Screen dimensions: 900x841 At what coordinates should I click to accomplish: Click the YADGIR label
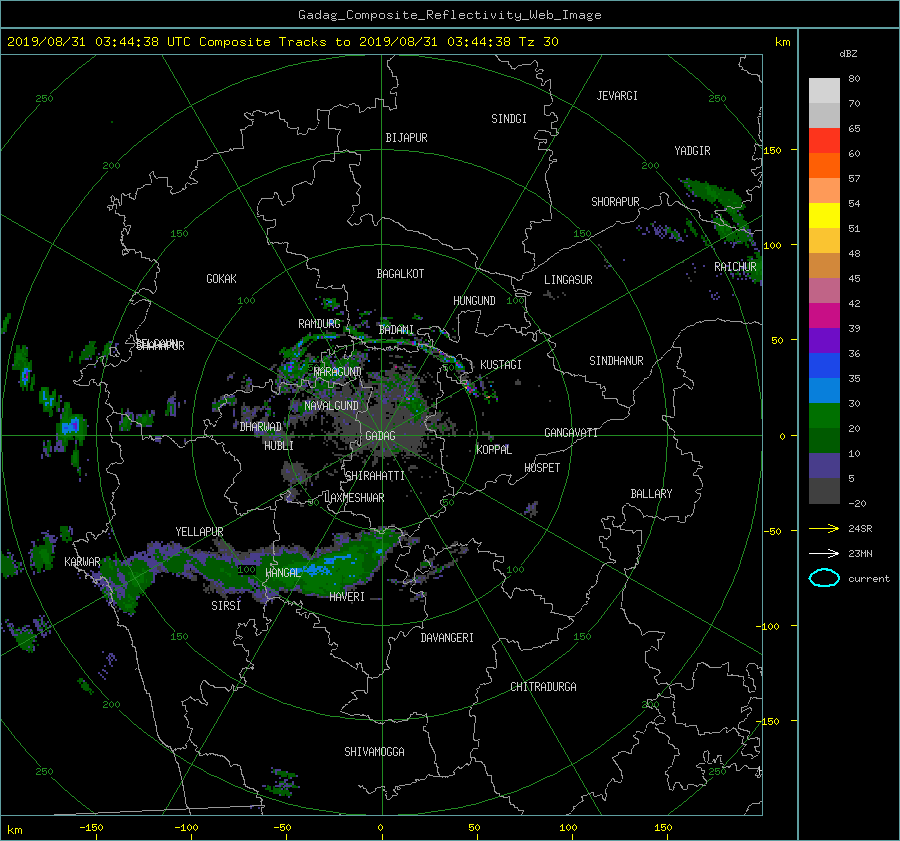pyautogui.click(x=692, y=151)
